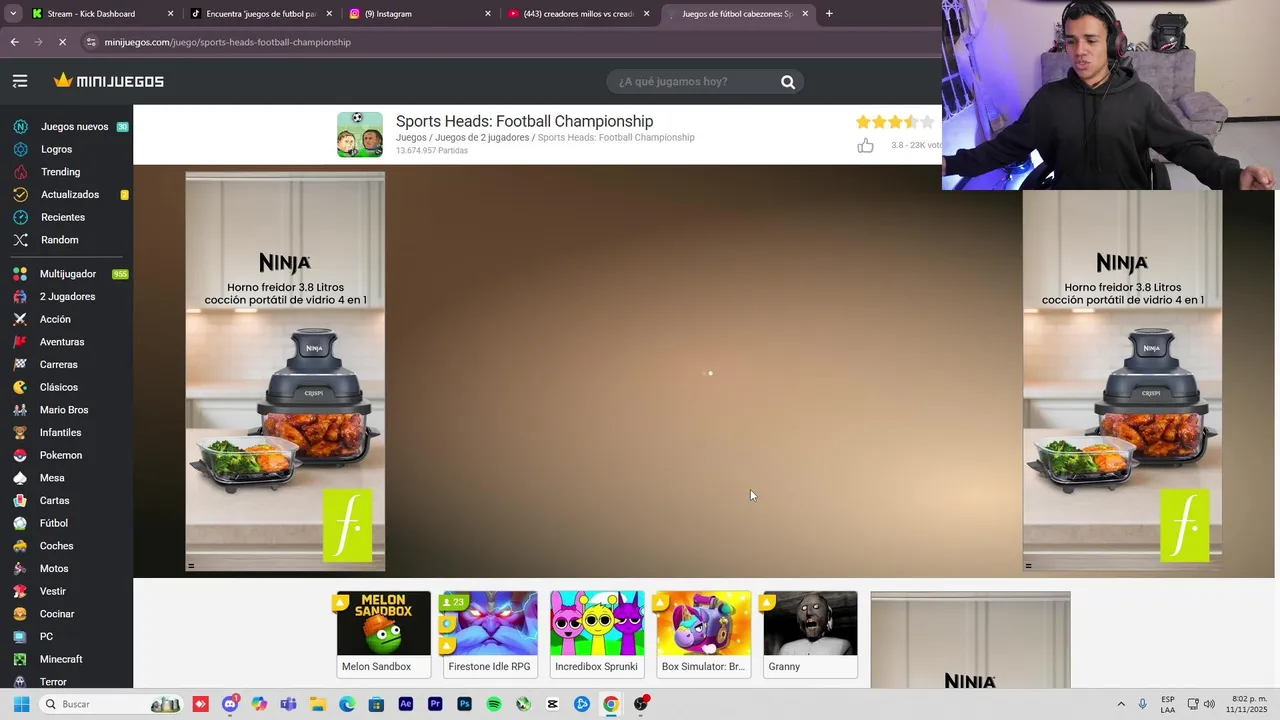
Task: Open Cartas category
Action: 54,501
